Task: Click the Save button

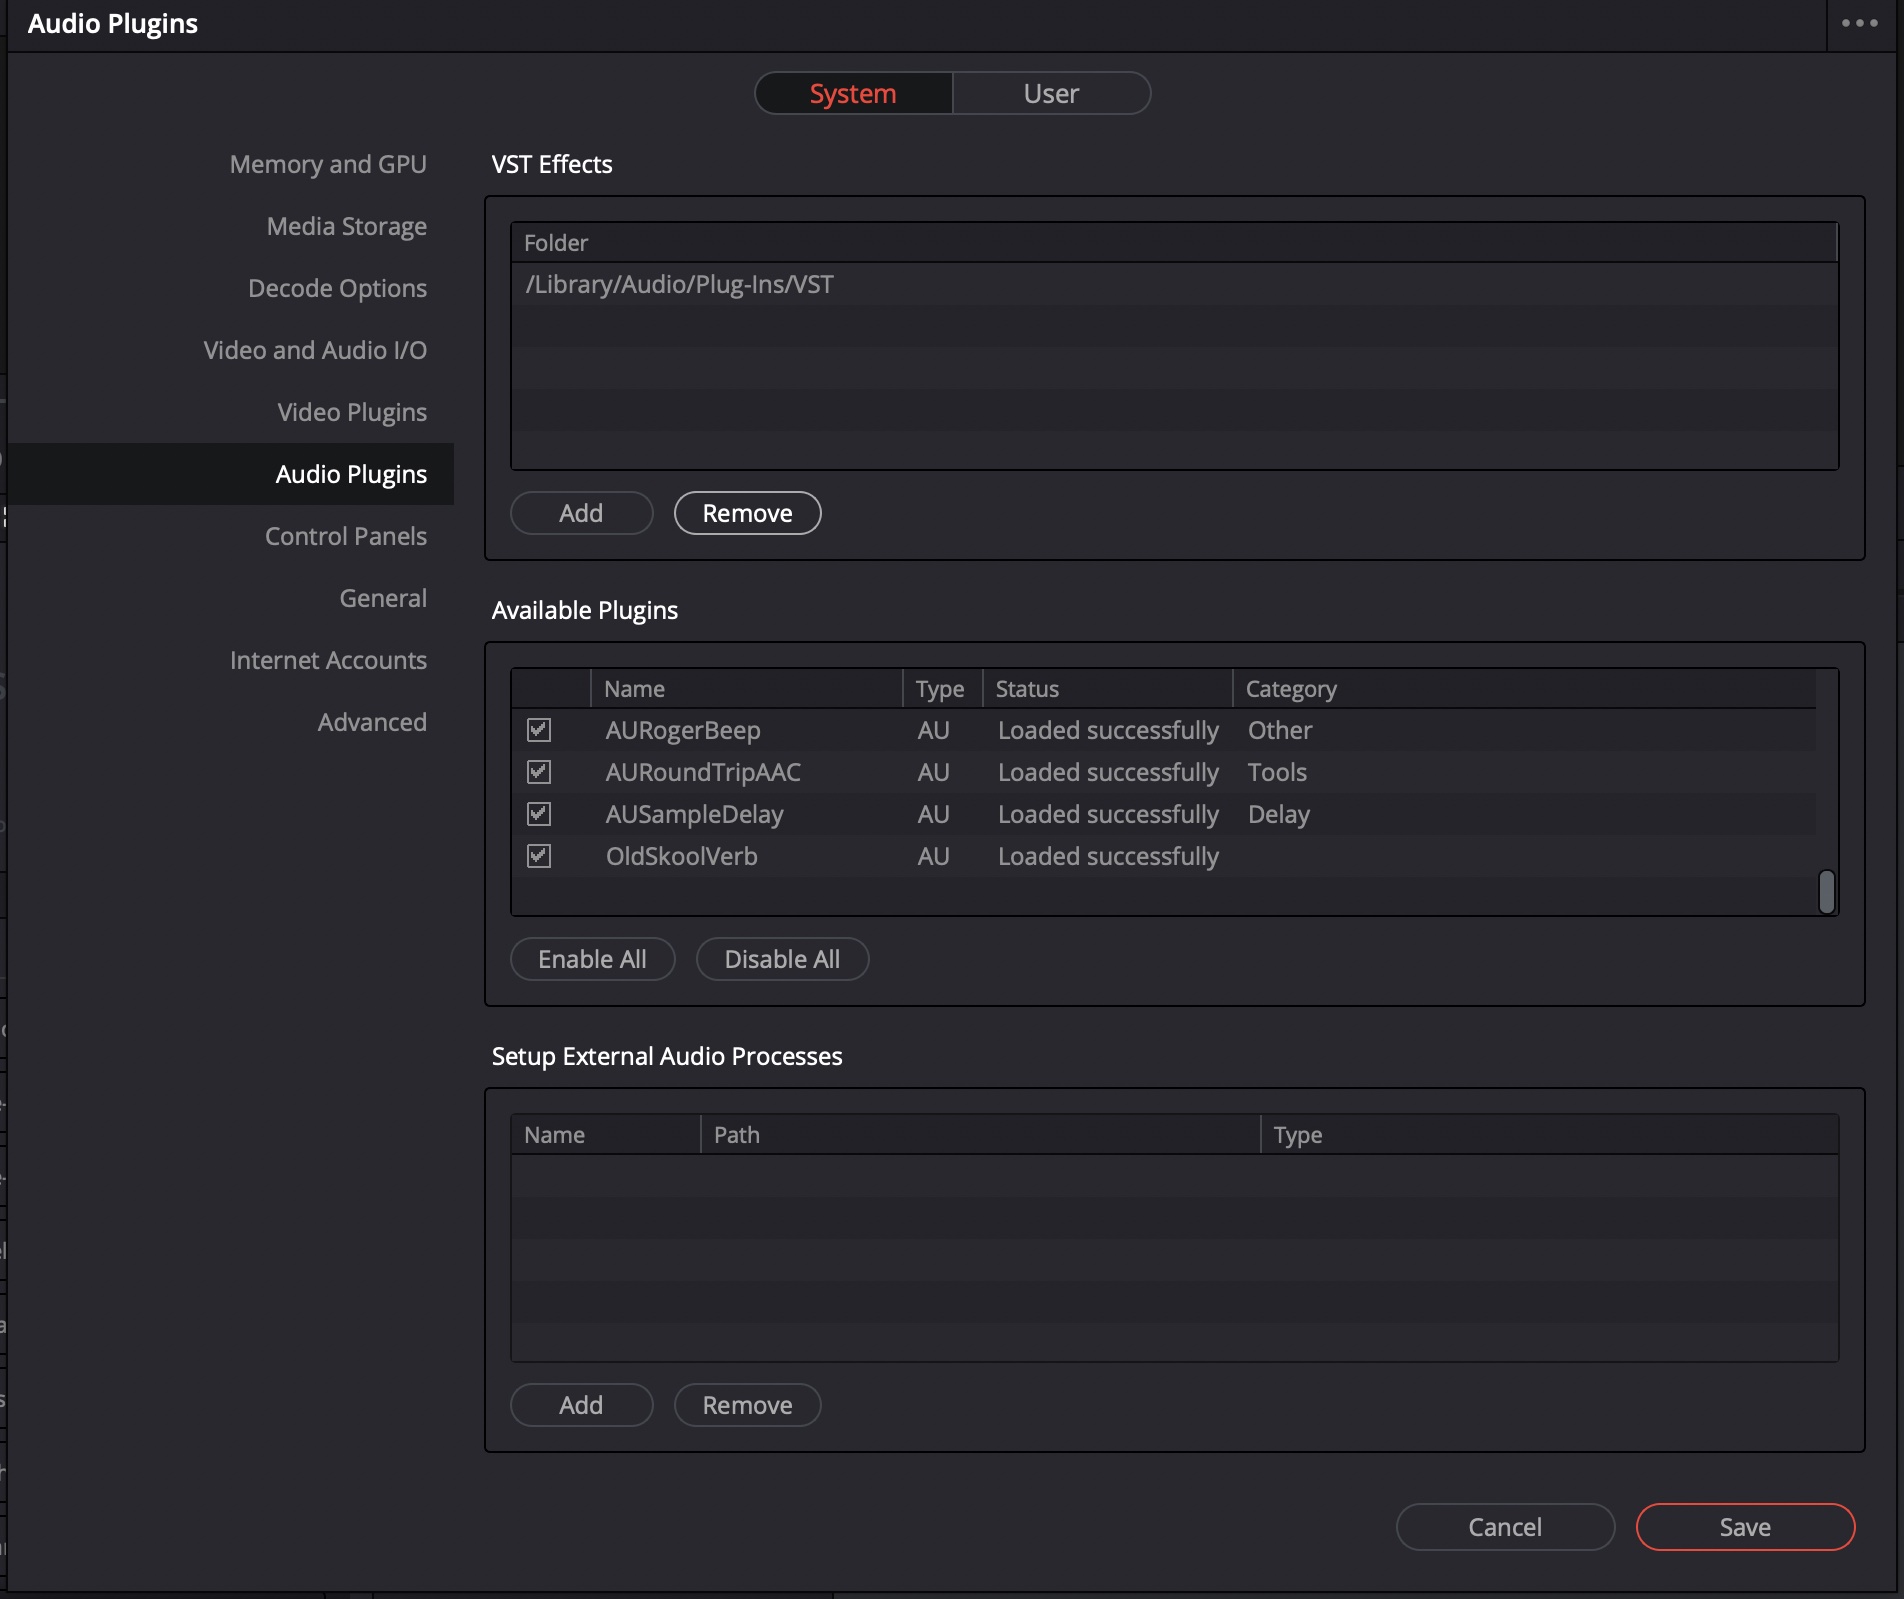Action: 1745,1527
